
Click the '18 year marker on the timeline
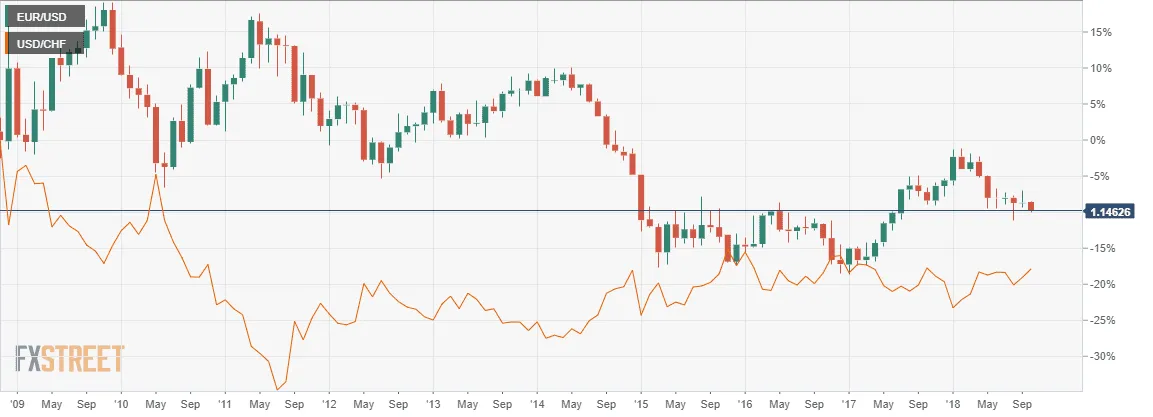pos(953,405)
